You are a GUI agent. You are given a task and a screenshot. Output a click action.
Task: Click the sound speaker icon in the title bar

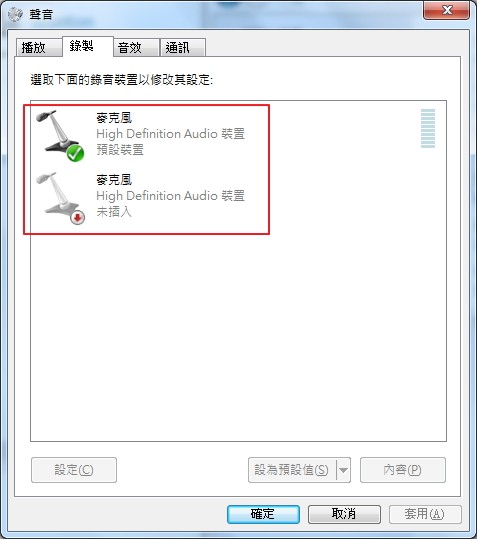pos(15,14)
